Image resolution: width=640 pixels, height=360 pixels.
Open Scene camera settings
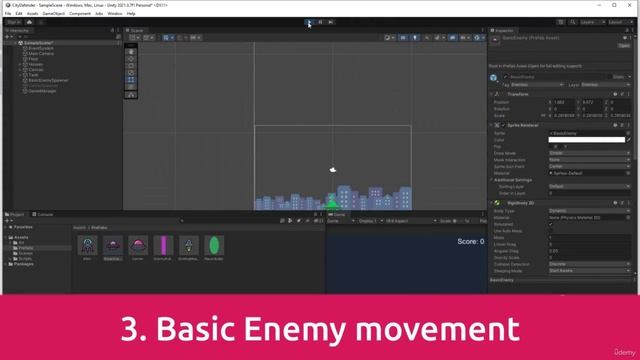click(464, 38)
